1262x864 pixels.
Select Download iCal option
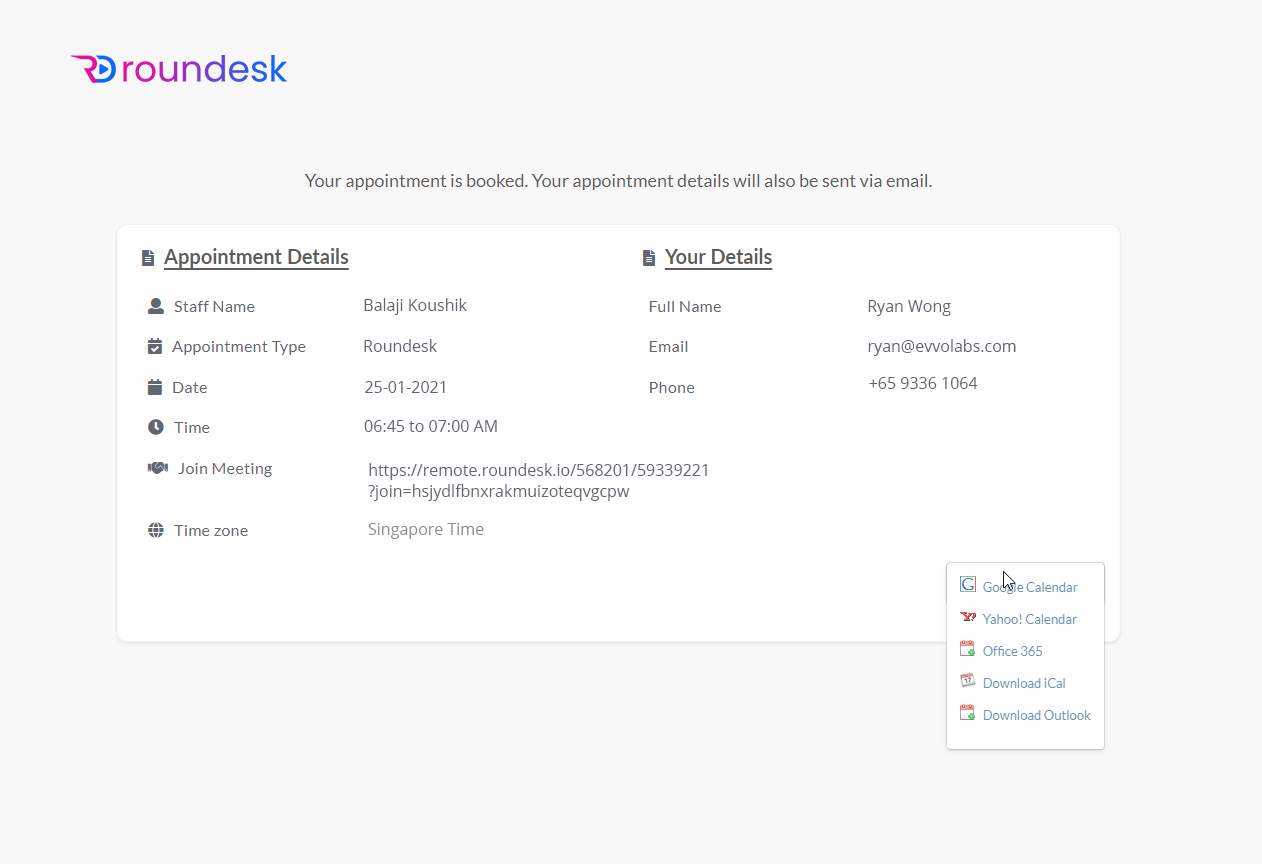click(x=1025, y=683)
